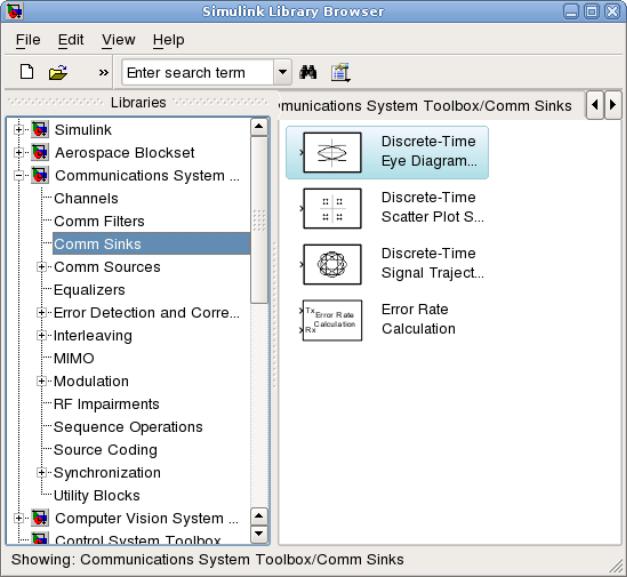Click the library tree vertical scrollbar thumb
This screenshot has height=577, width=627.
[x=259, y=220]
